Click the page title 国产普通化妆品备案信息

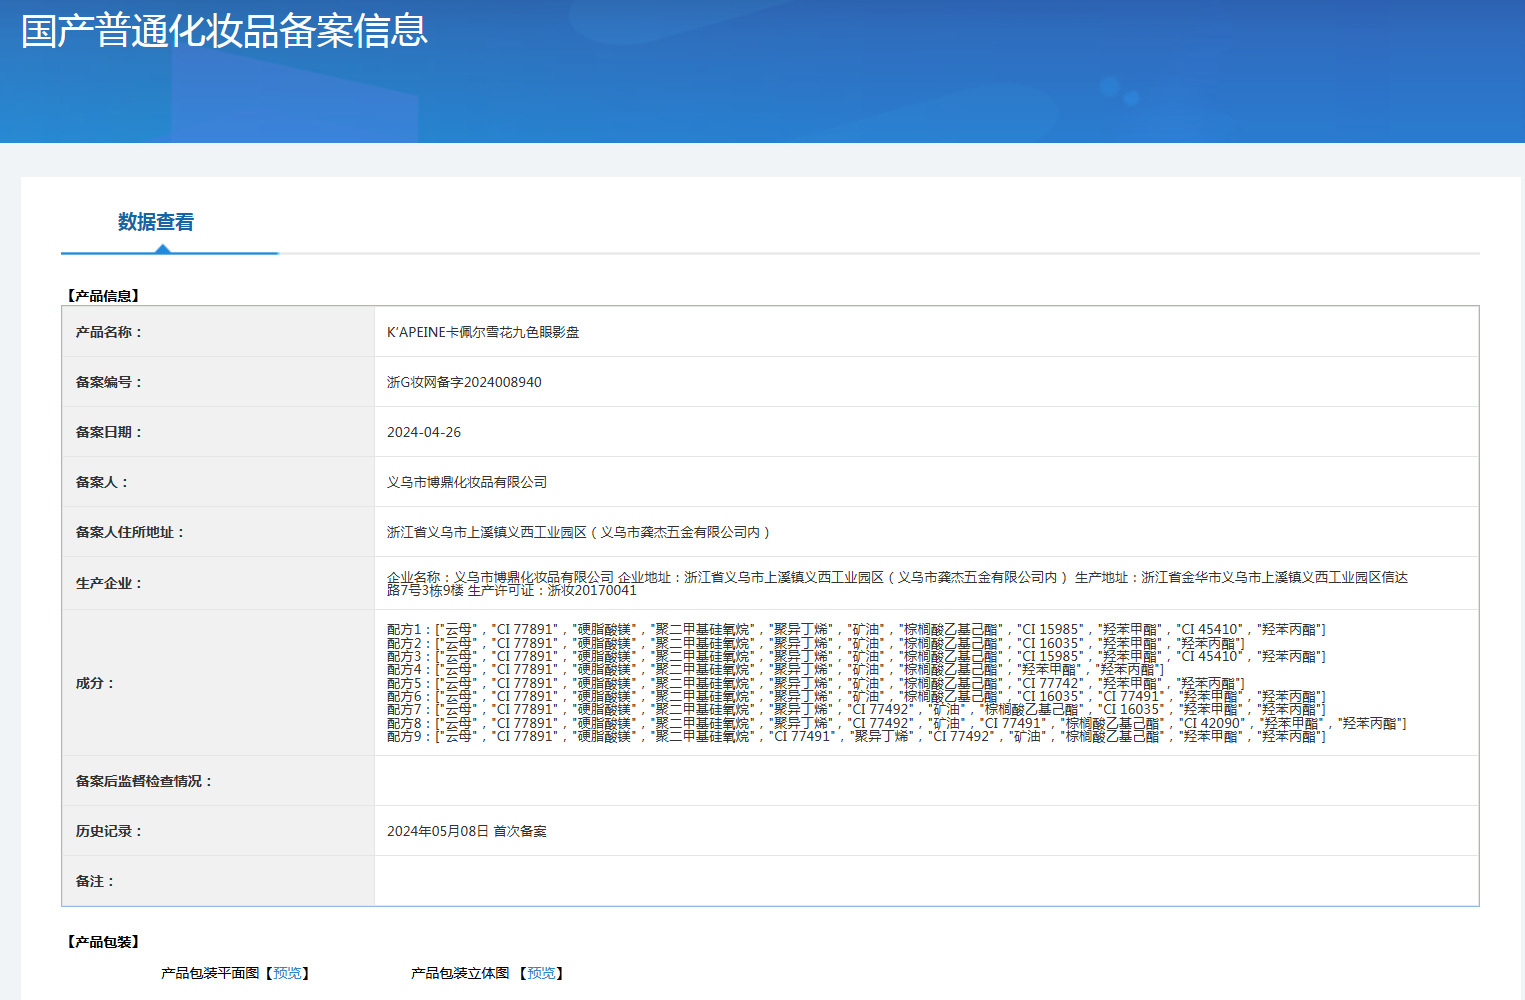click(224, 31)
